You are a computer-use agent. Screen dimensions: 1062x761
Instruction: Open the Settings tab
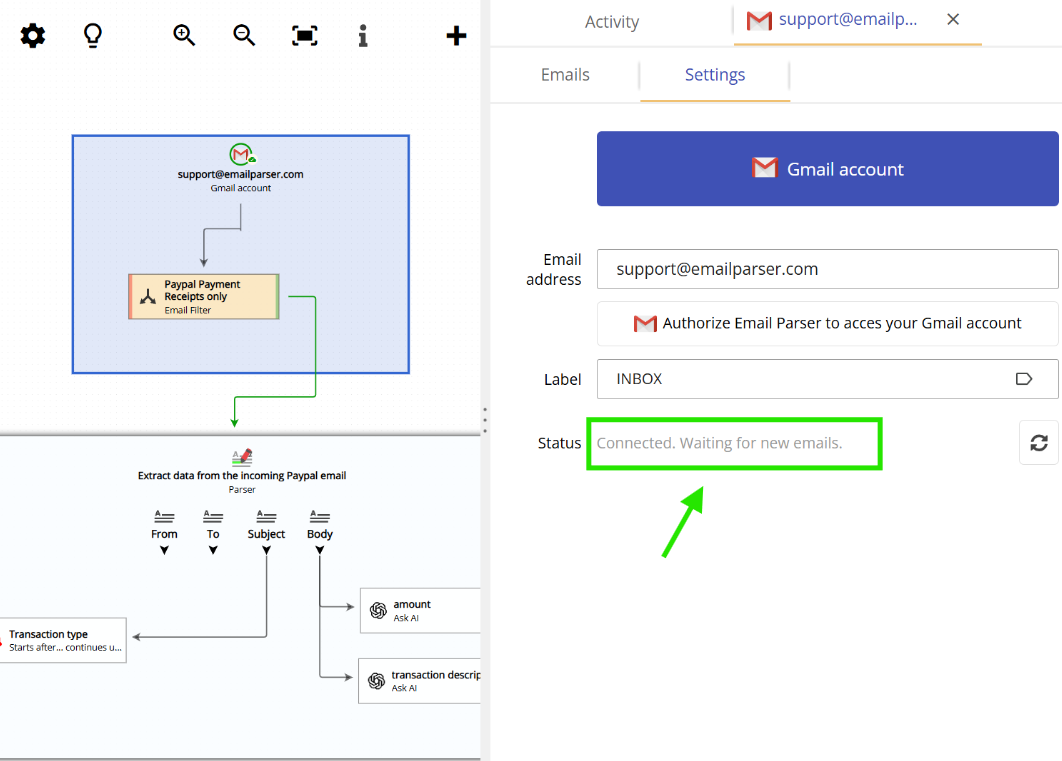click(x=714, y=74)
